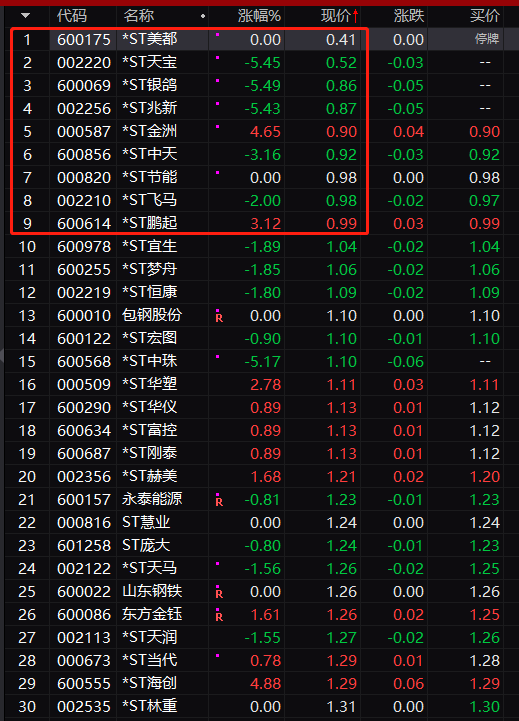Select stock name 山东钢铁
The height and width of the screenshot is (721, 519).
coord(152,591)
